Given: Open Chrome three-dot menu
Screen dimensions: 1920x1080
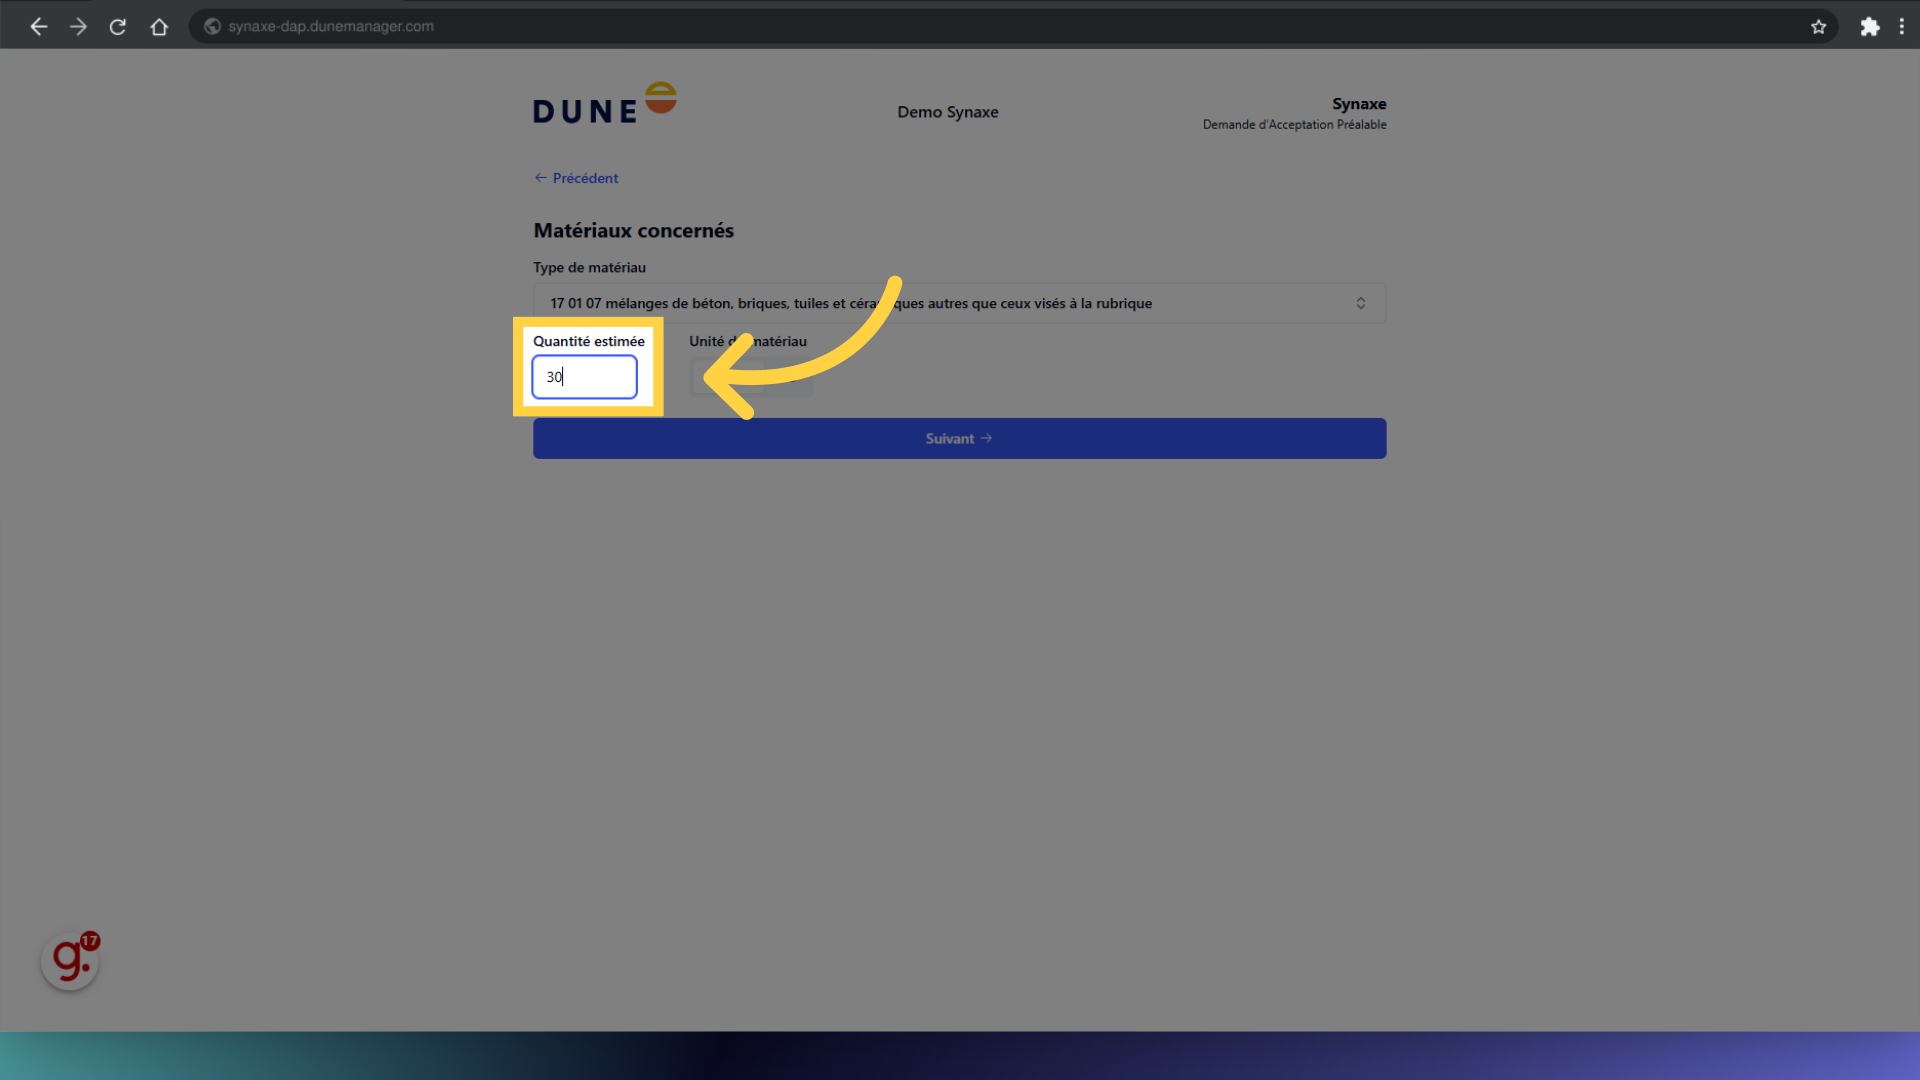Looking at the screenshot, I should [1901, 27].
